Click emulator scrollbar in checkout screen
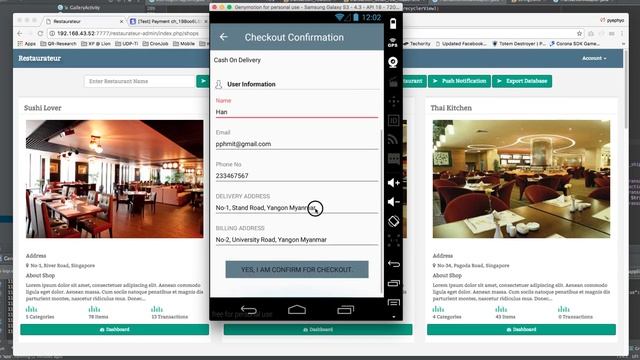The width and height of the screenshot is (640, 360). point(382,211)
